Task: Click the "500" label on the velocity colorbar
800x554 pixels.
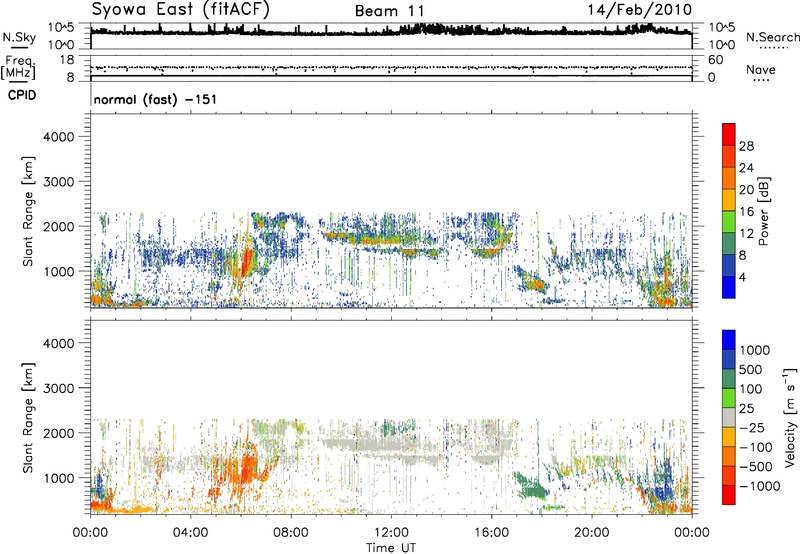Action: [x=753, y=370]
